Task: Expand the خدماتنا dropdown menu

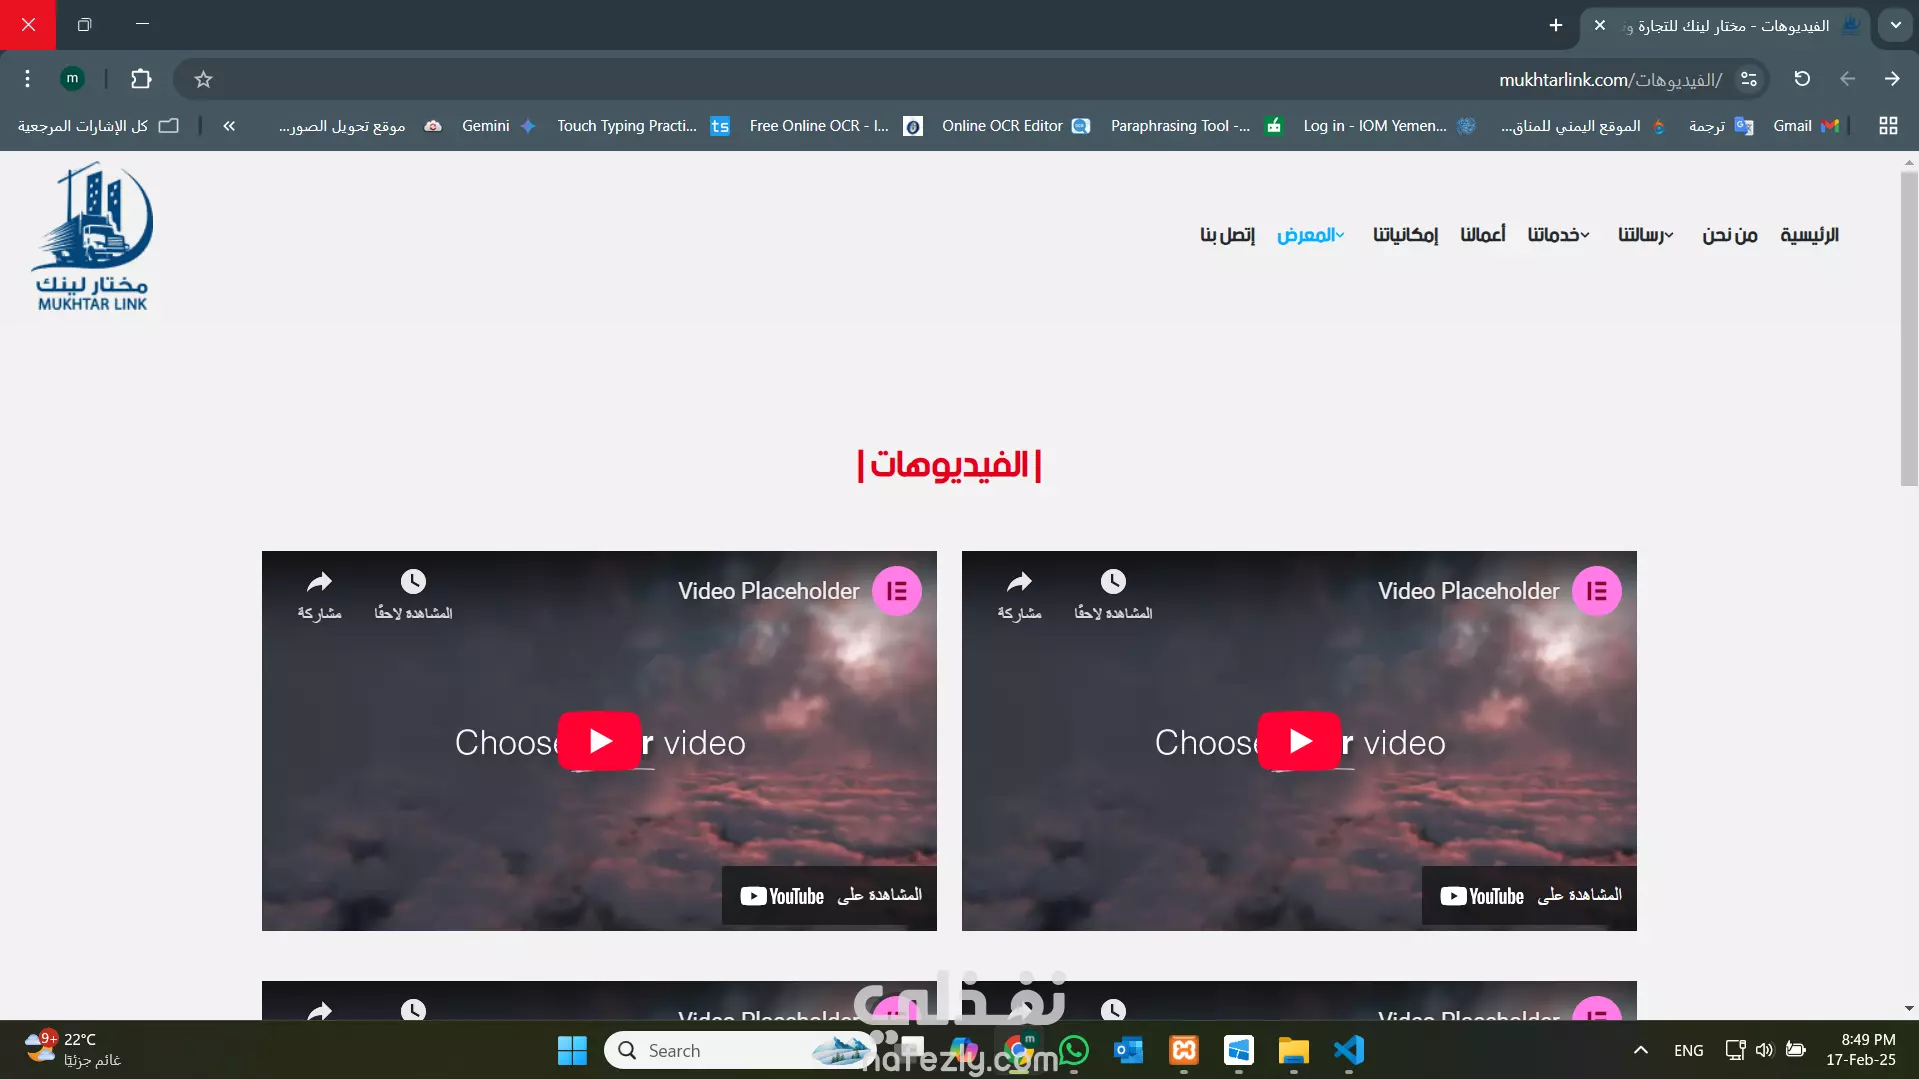Action: tap(1558, 235)
